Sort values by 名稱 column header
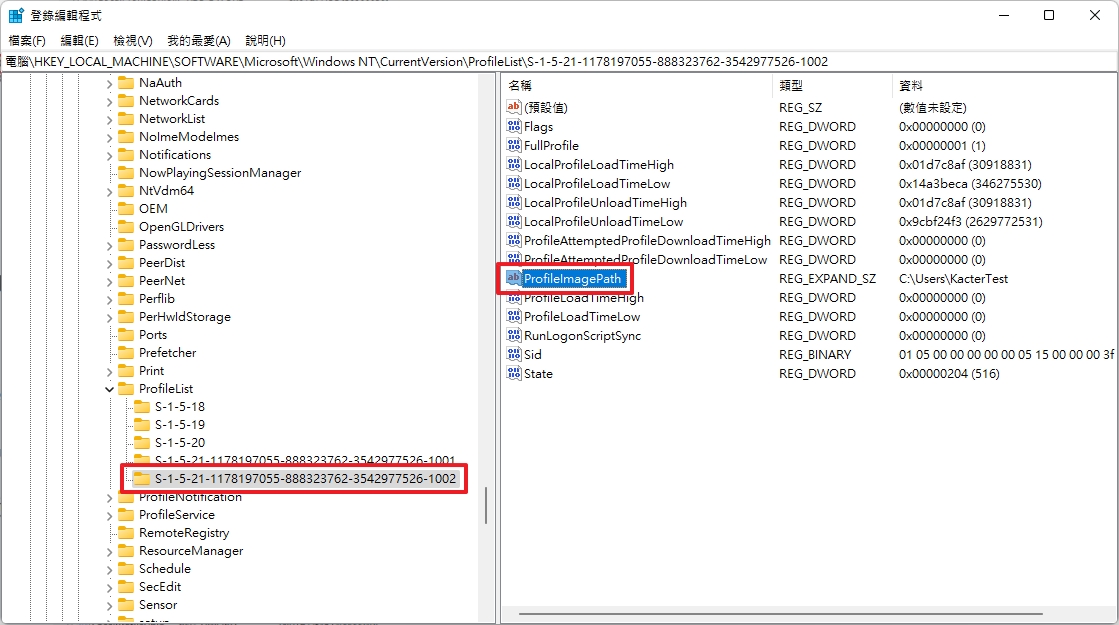Image resolution: width=1119 pixels, height=625 pixels. pyautogui.click(x=520, y=86)
